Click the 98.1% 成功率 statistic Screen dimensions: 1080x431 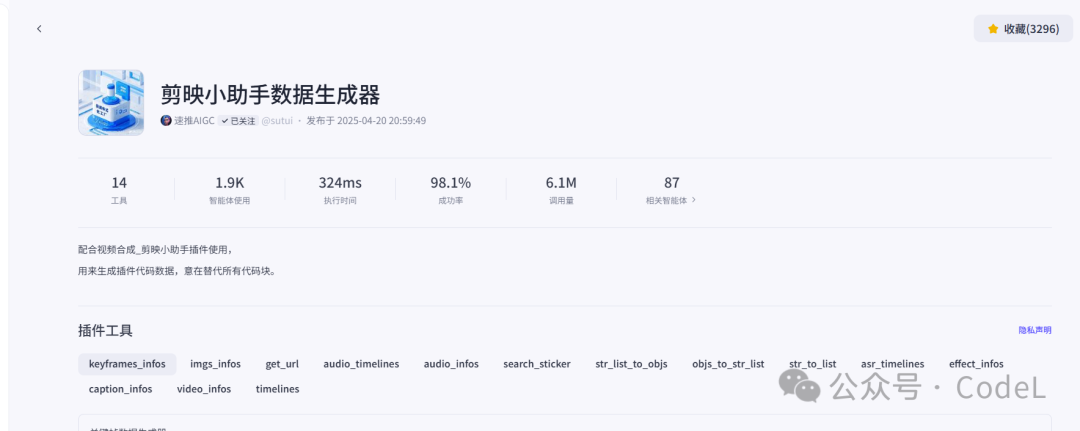pyautogui.click(x=450, y=191)
